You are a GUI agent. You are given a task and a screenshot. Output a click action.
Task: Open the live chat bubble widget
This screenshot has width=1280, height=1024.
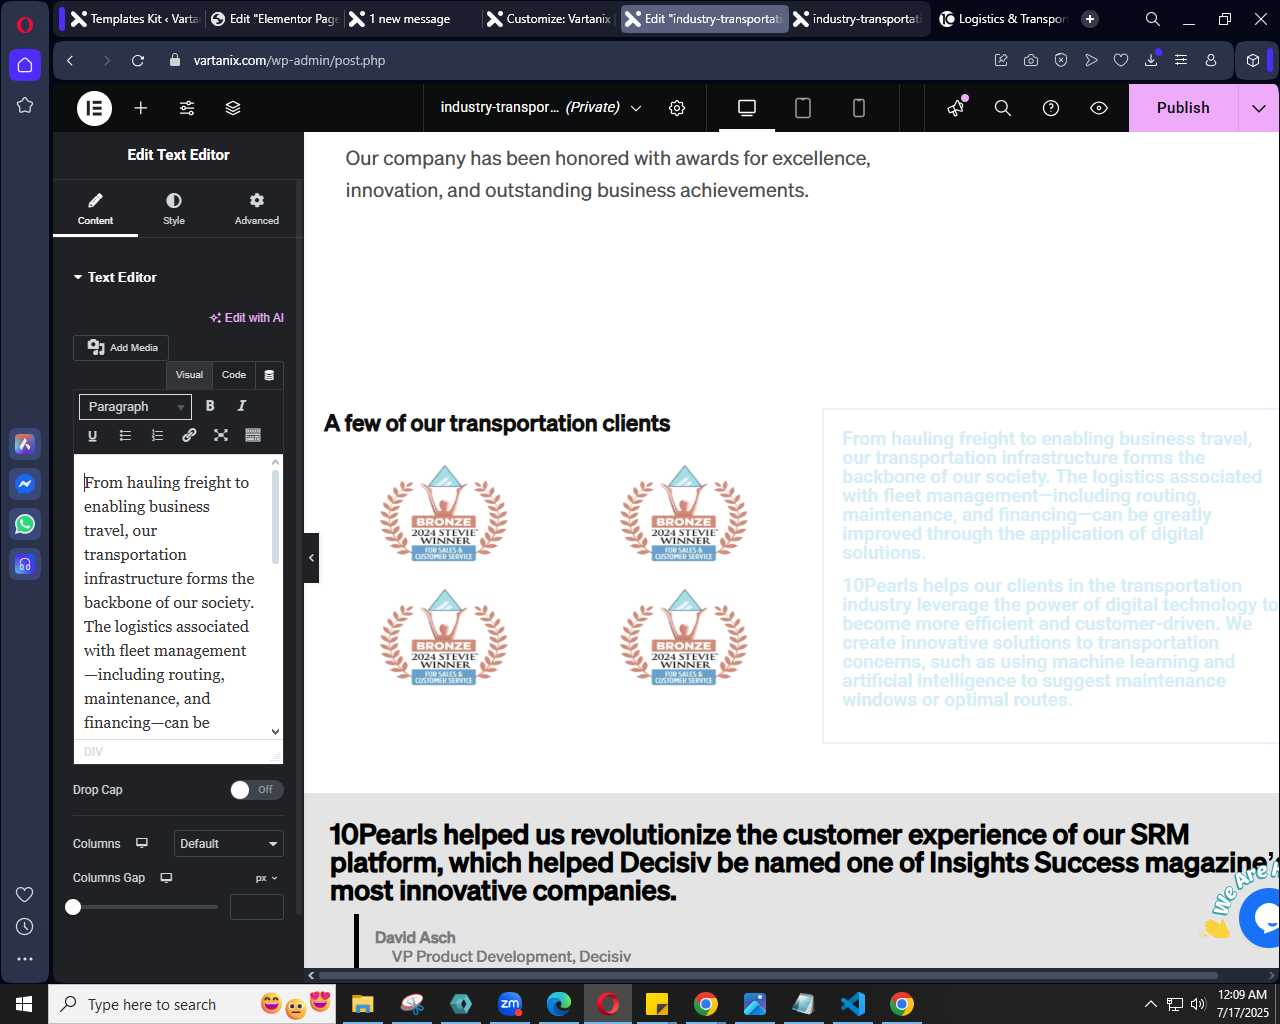coord(1262,916)
